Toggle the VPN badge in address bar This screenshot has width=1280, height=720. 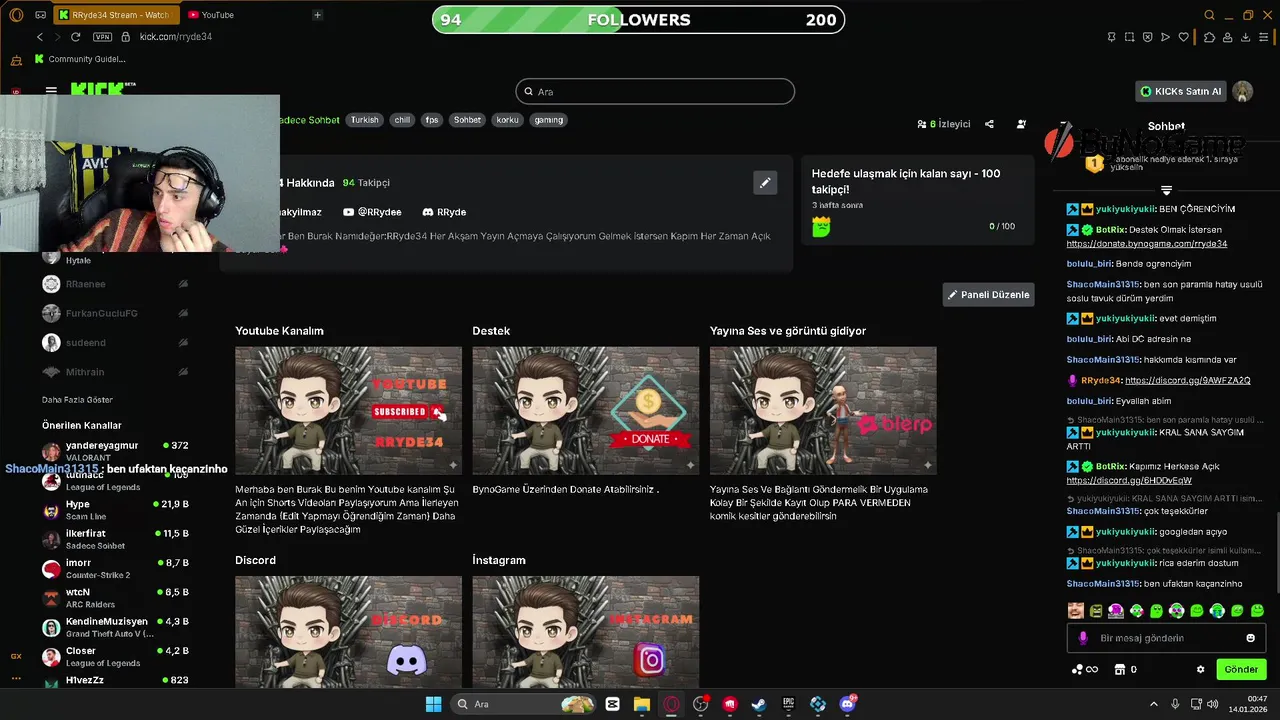[x=102, y=37]
